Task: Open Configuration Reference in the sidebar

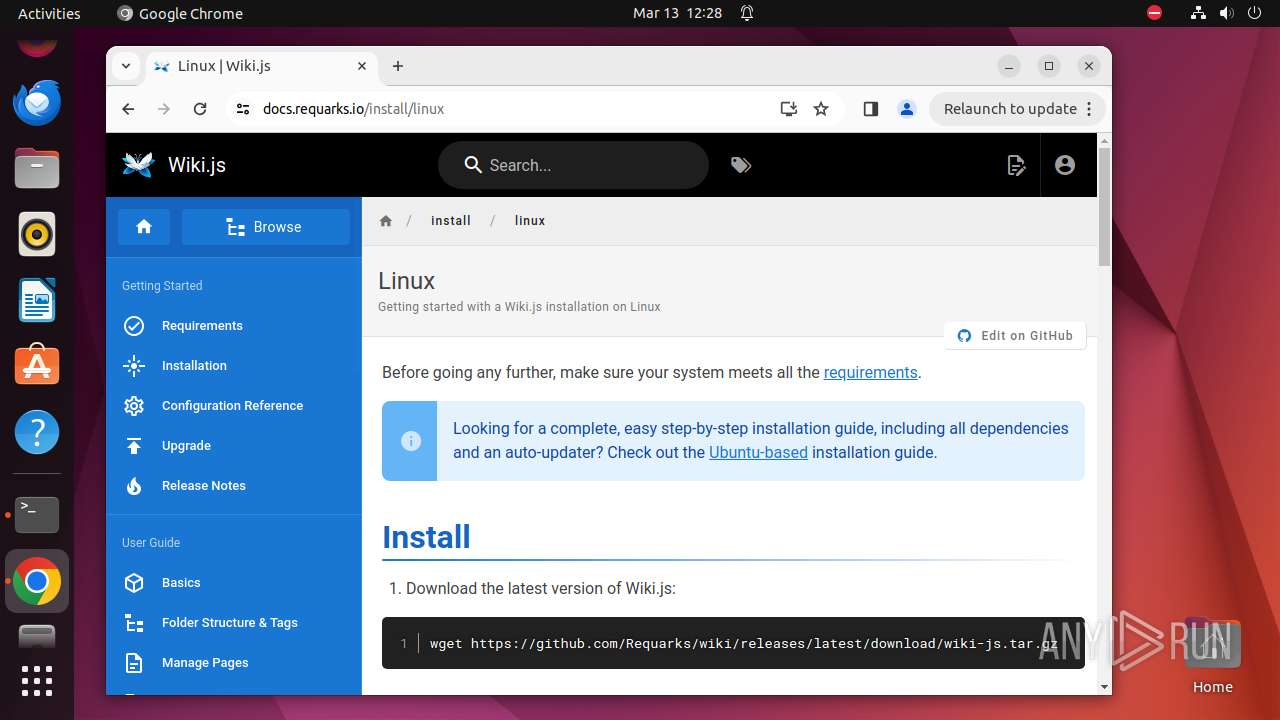Action: tap(232, 406)
